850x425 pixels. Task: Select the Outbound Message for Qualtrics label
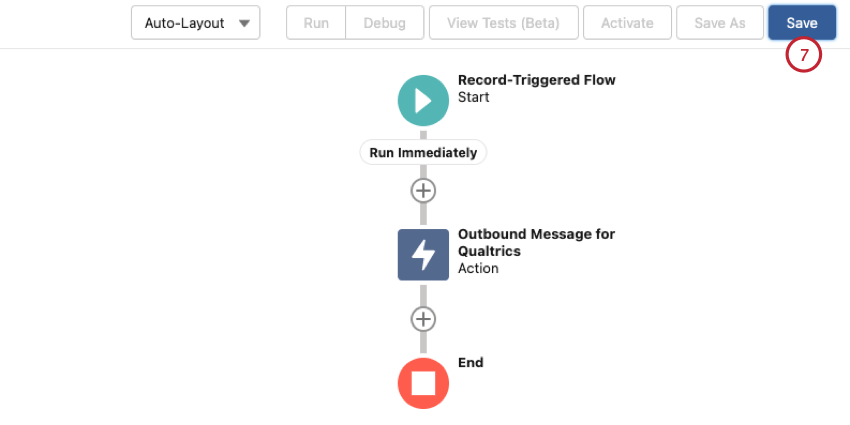(x=537, y=243)
